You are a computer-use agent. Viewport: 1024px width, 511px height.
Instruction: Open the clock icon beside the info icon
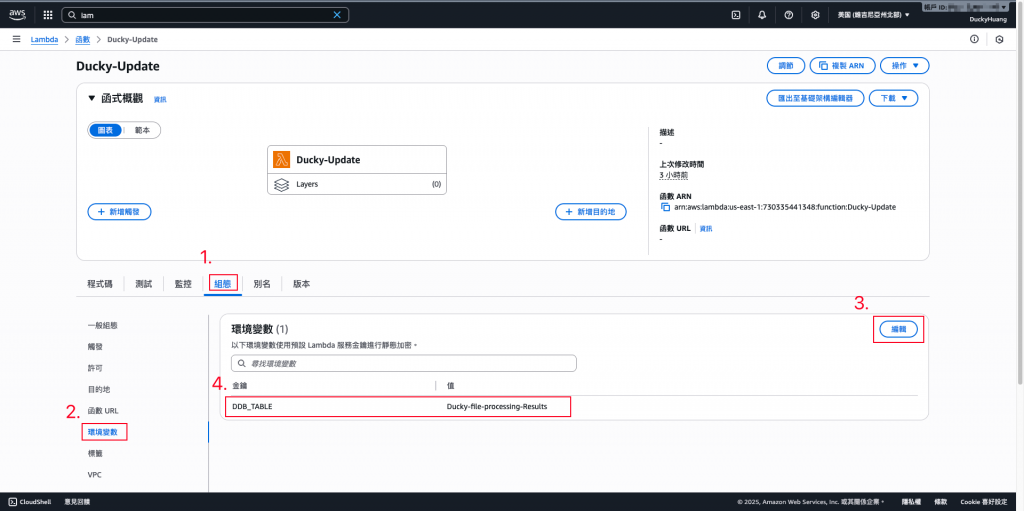click(999, 39)
